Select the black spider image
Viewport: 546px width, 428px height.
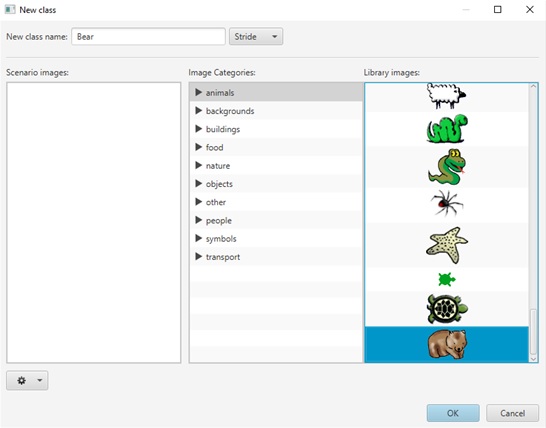point(447,203)
